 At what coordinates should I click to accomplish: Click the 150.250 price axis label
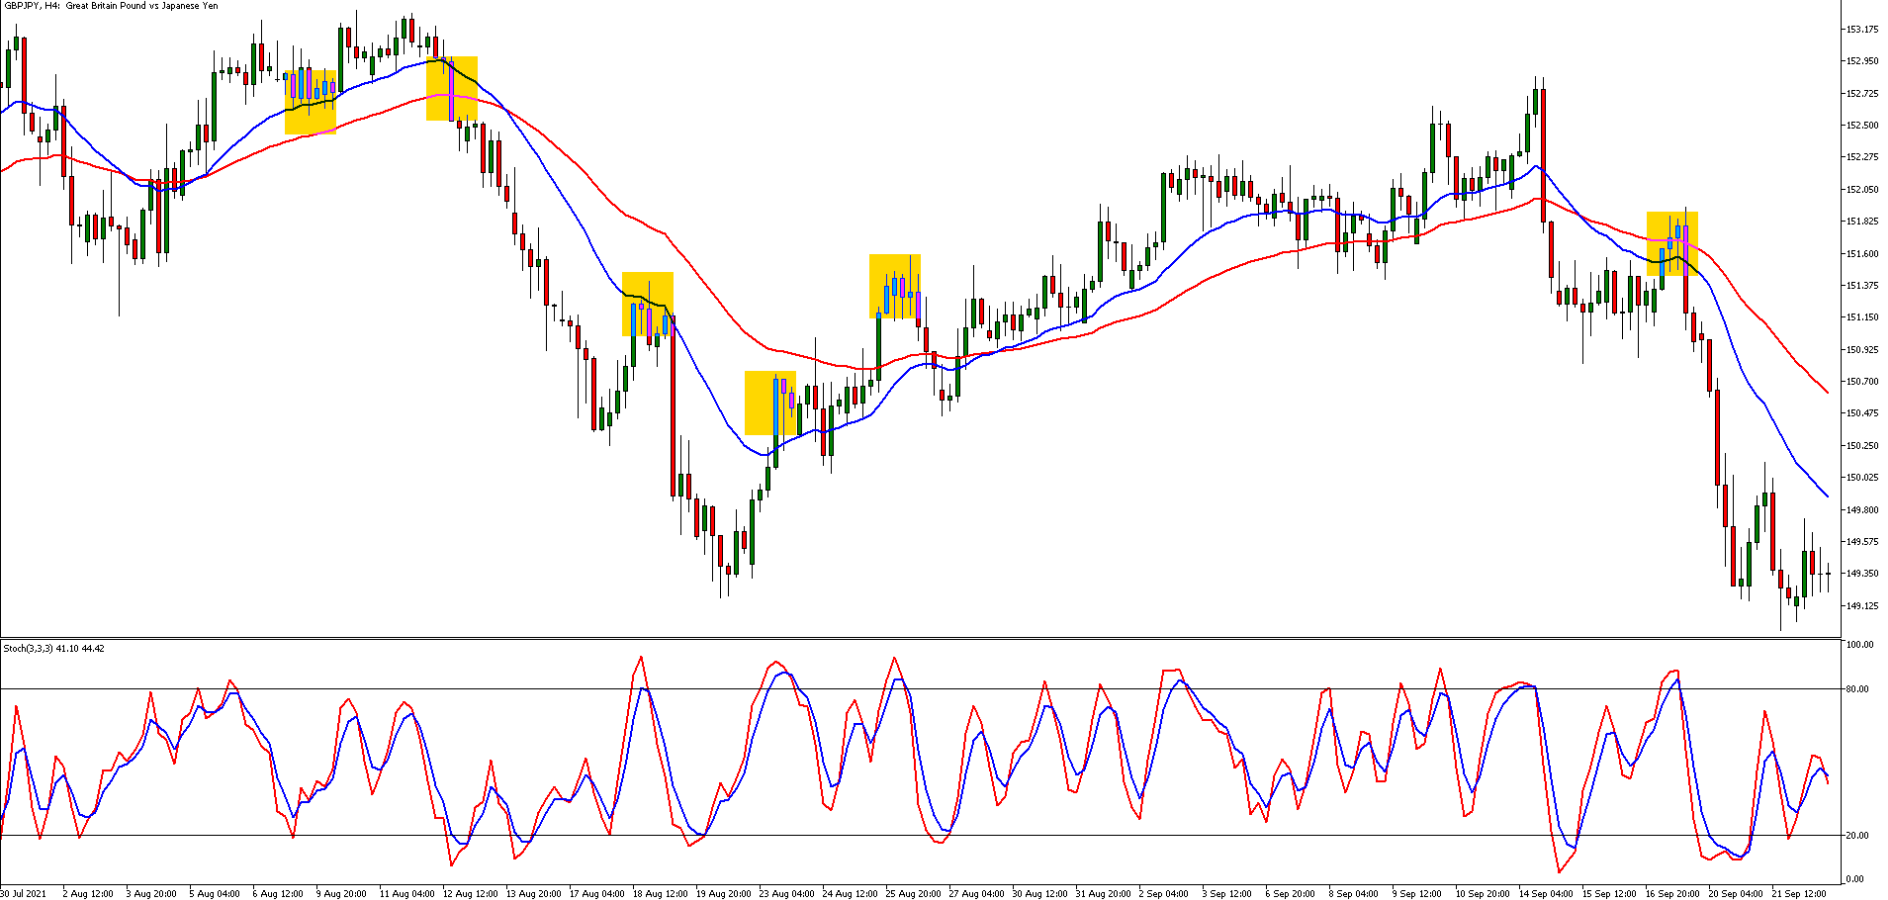point(1862,445)
